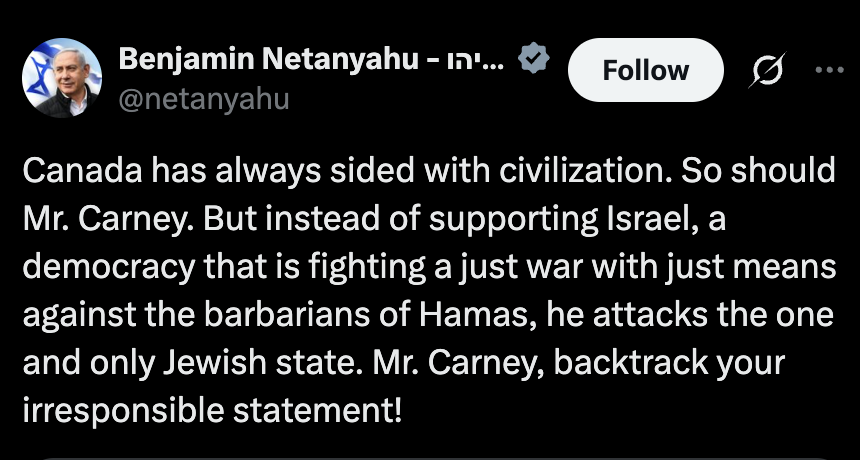
Task: Open the @netanyahu handle link
Action: click(x=203, y=100)
